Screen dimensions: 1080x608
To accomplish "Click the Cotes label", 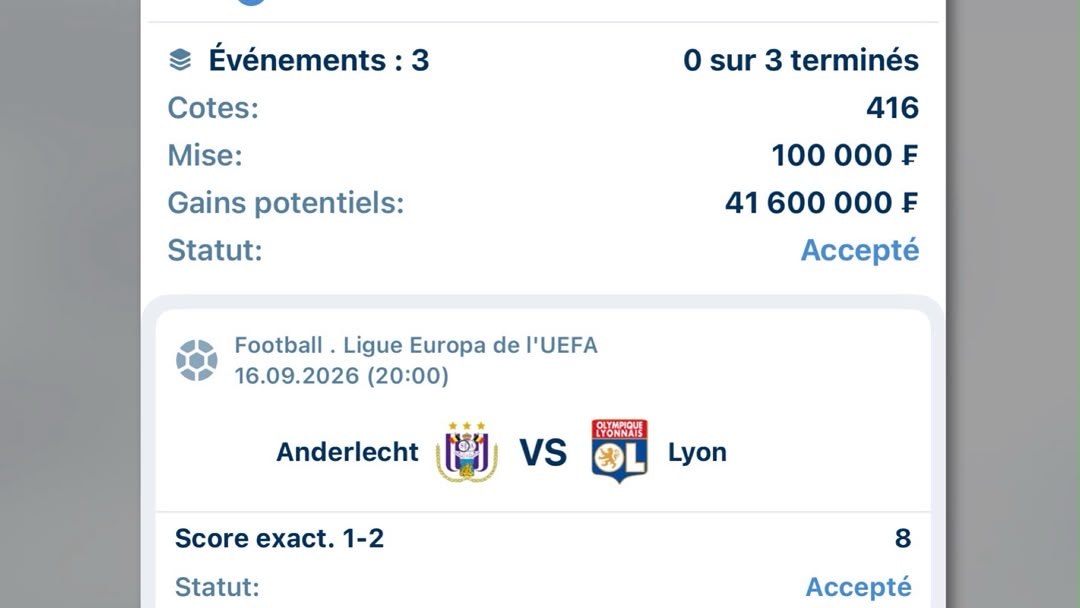I will (x=213, y=108).
